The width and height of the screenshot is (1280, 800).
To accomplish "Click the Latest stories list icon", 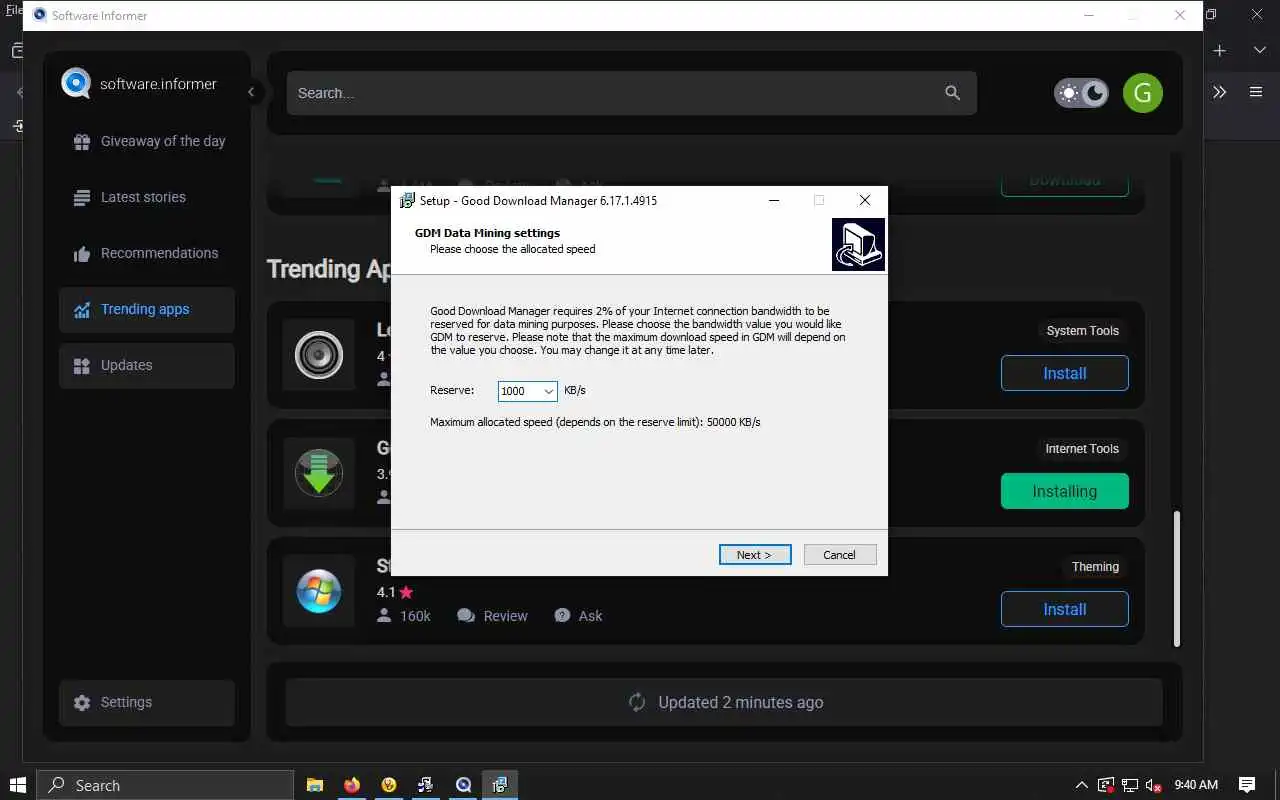I will coord(82,198).
